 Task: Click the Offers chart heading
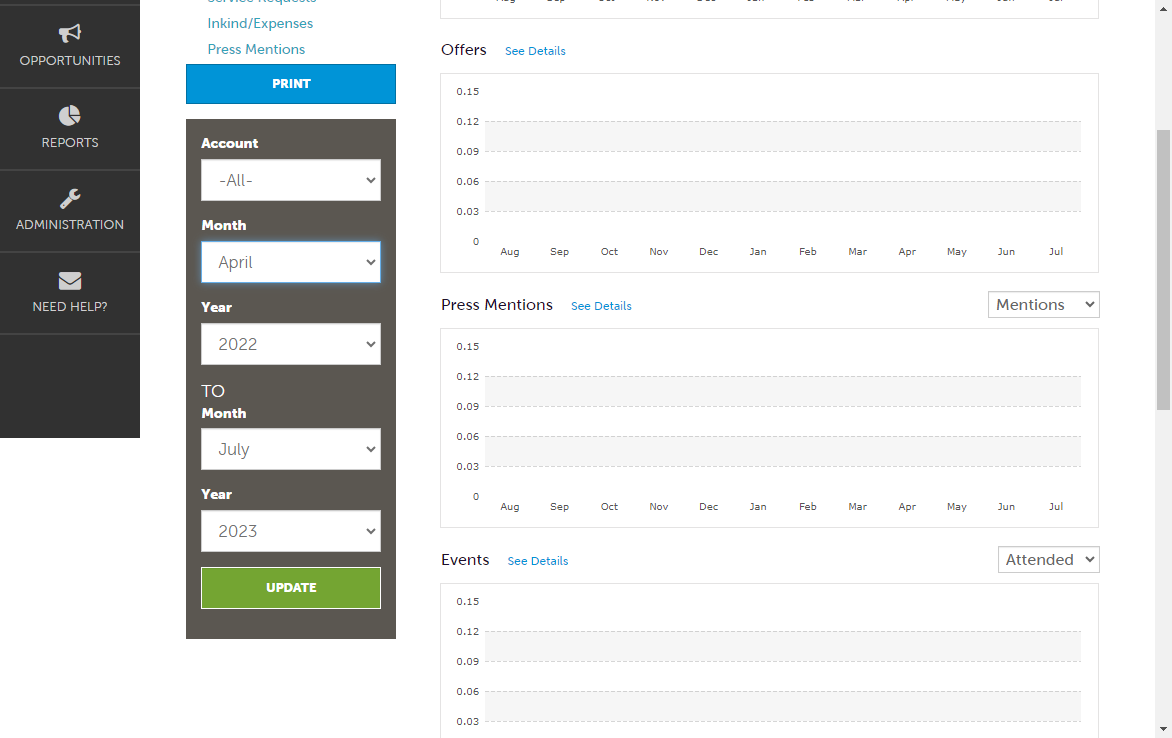pos(463,49)
